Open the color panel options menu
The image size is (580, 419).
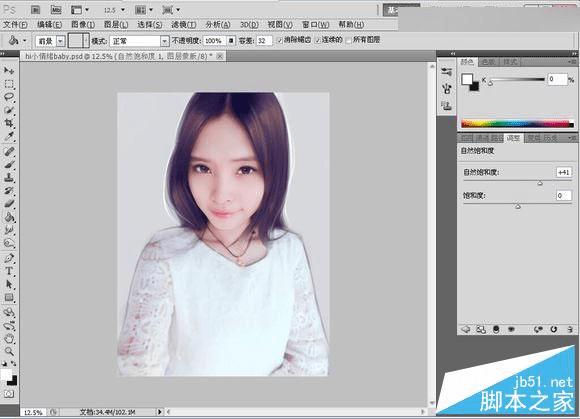(572, 62)
